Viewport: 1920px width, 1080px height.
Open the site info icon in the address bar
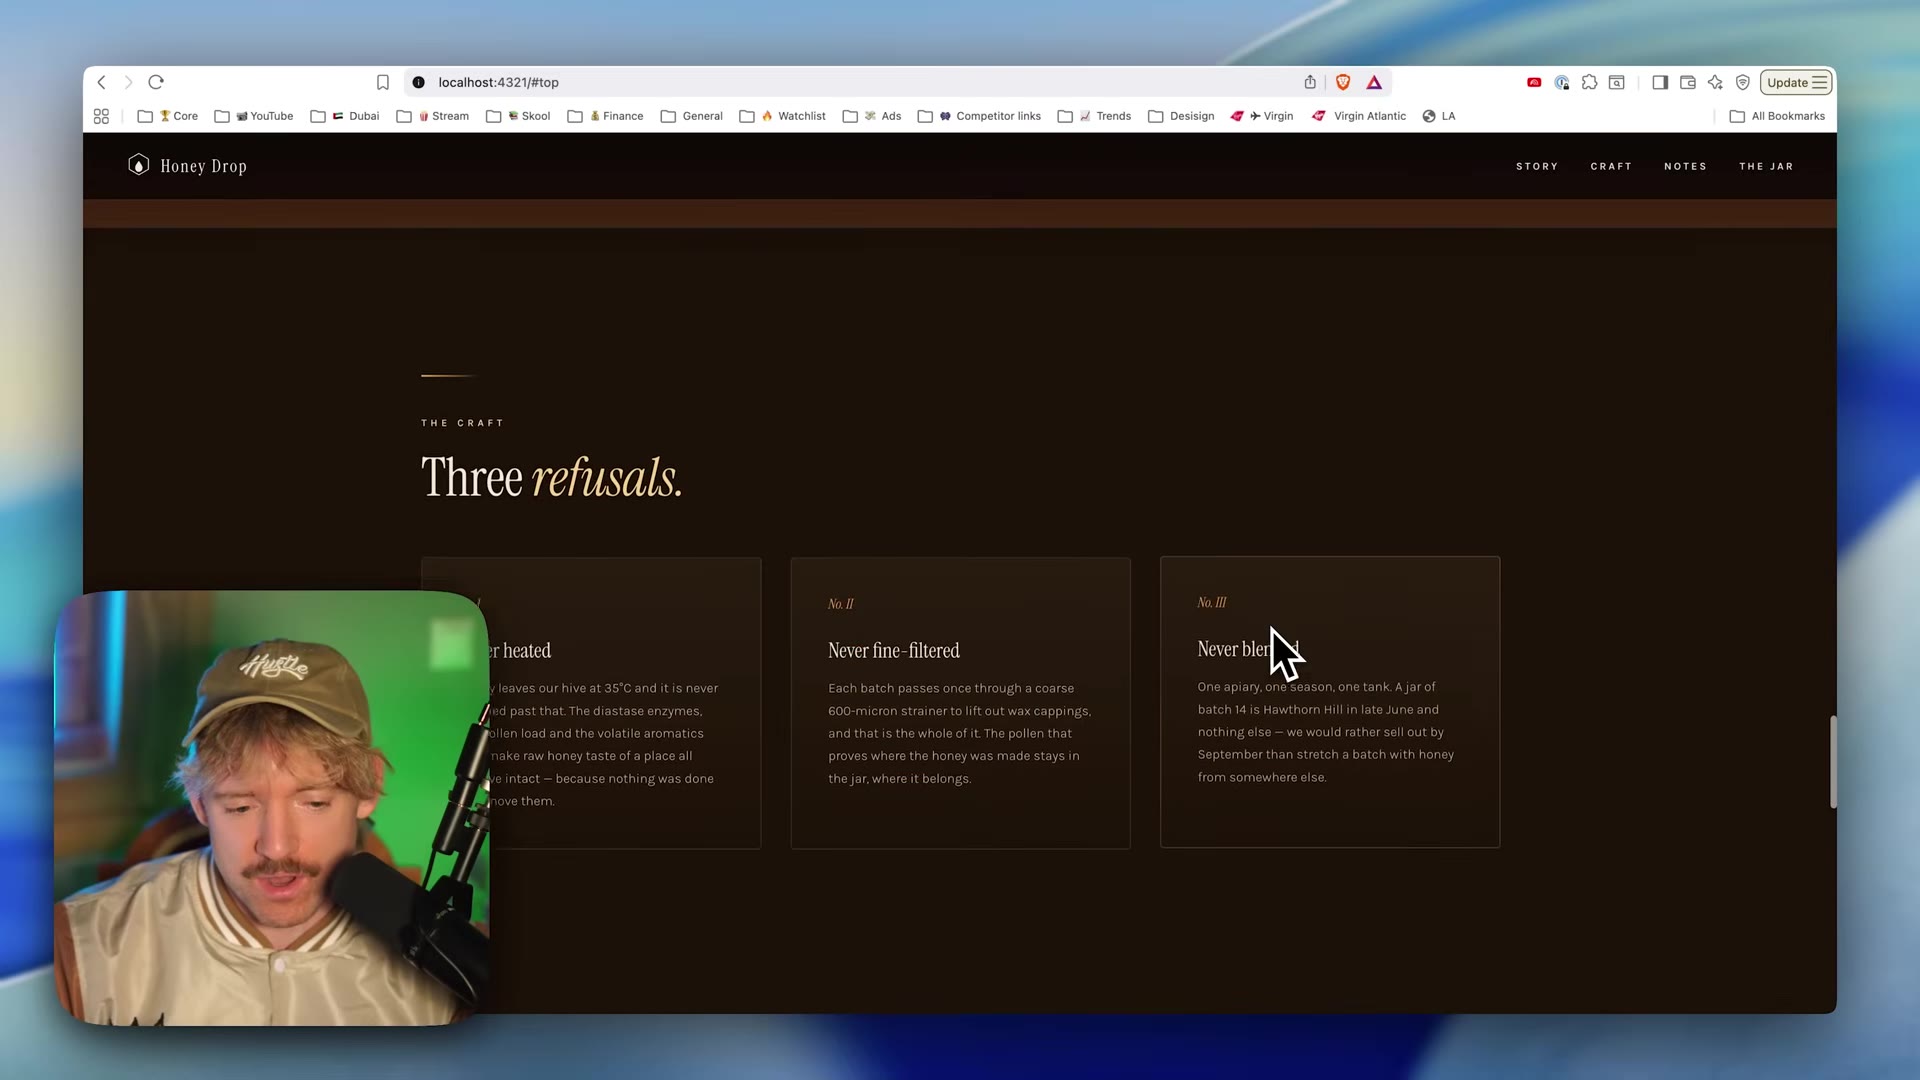[419, 82]
